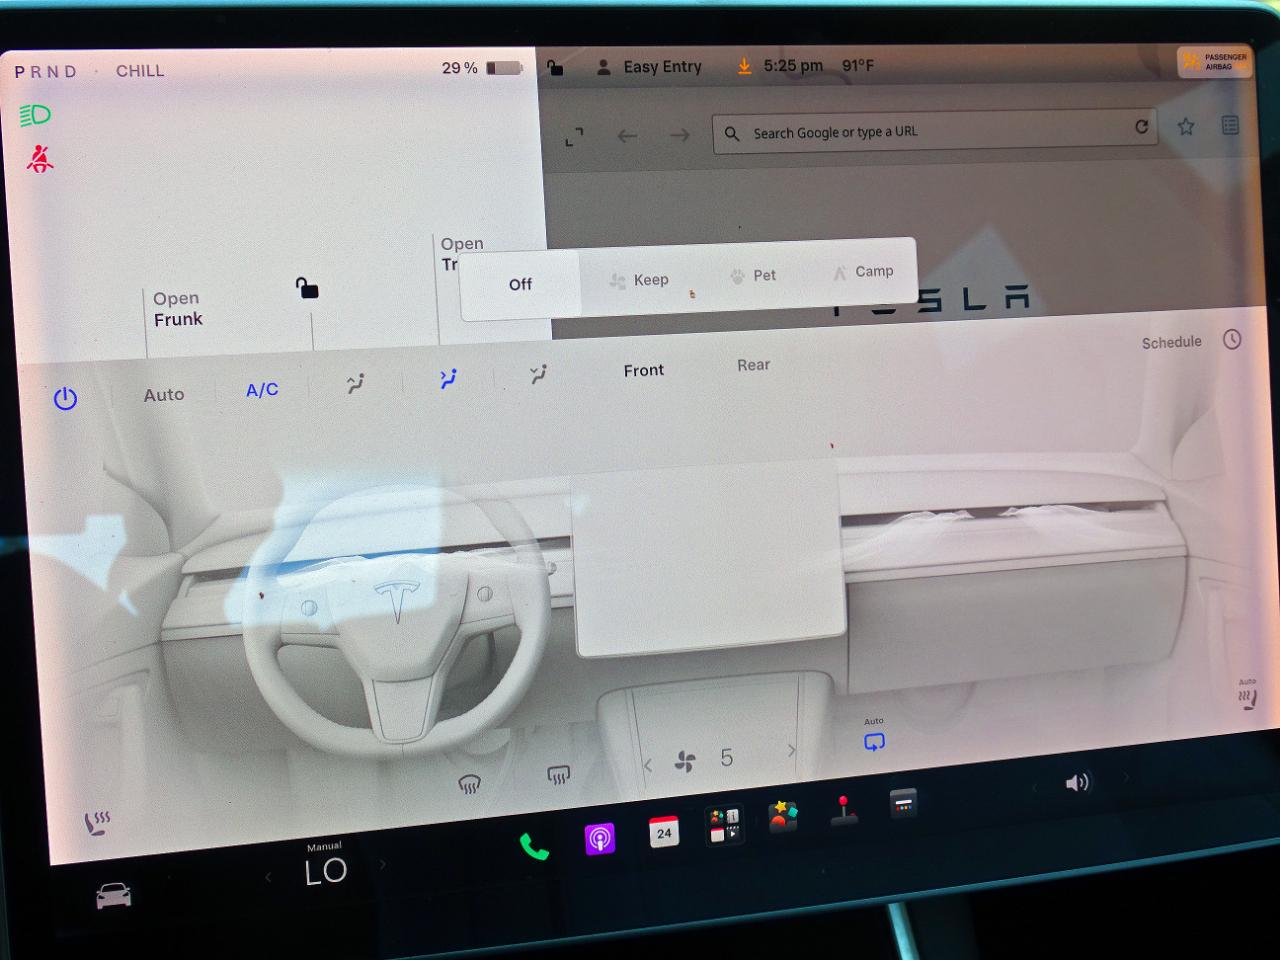
Task: Bookmark page with star icon
Action: pos(1186,126)
